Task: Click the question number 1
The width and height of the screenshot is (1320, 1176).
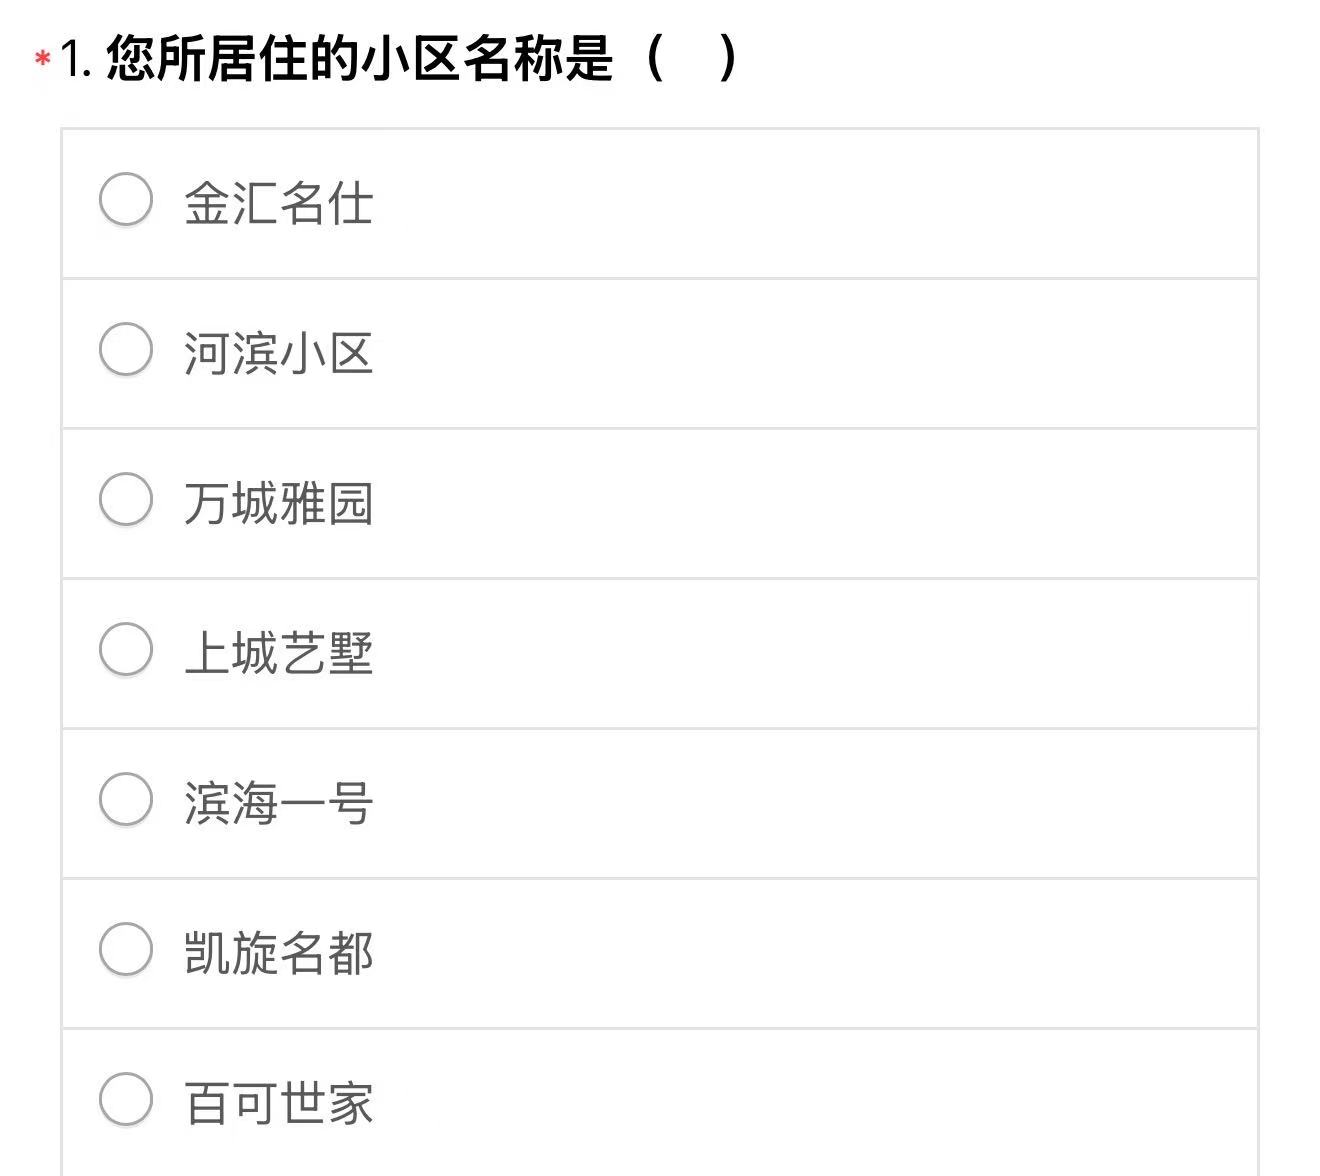Action: coord(75,58)
